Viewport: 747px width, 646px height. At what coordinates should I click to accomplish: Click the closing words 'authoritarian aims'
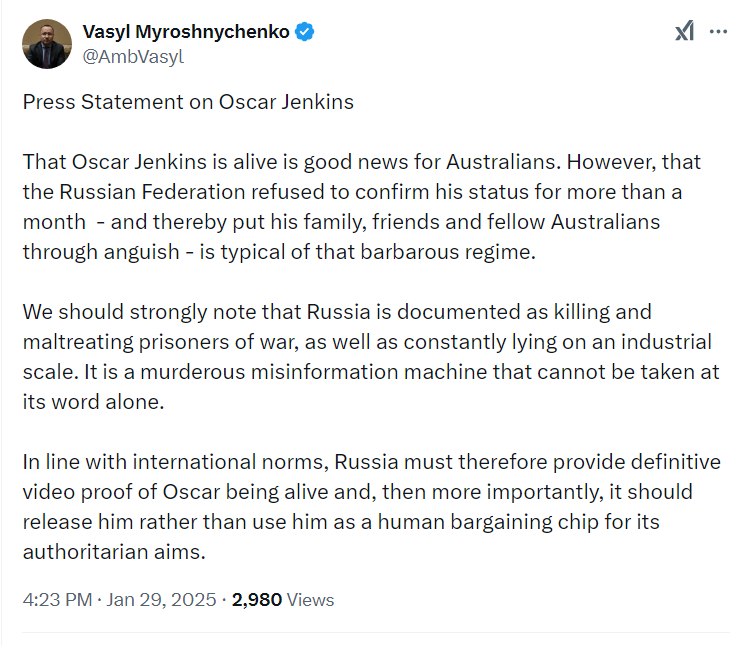pos(114,552)
